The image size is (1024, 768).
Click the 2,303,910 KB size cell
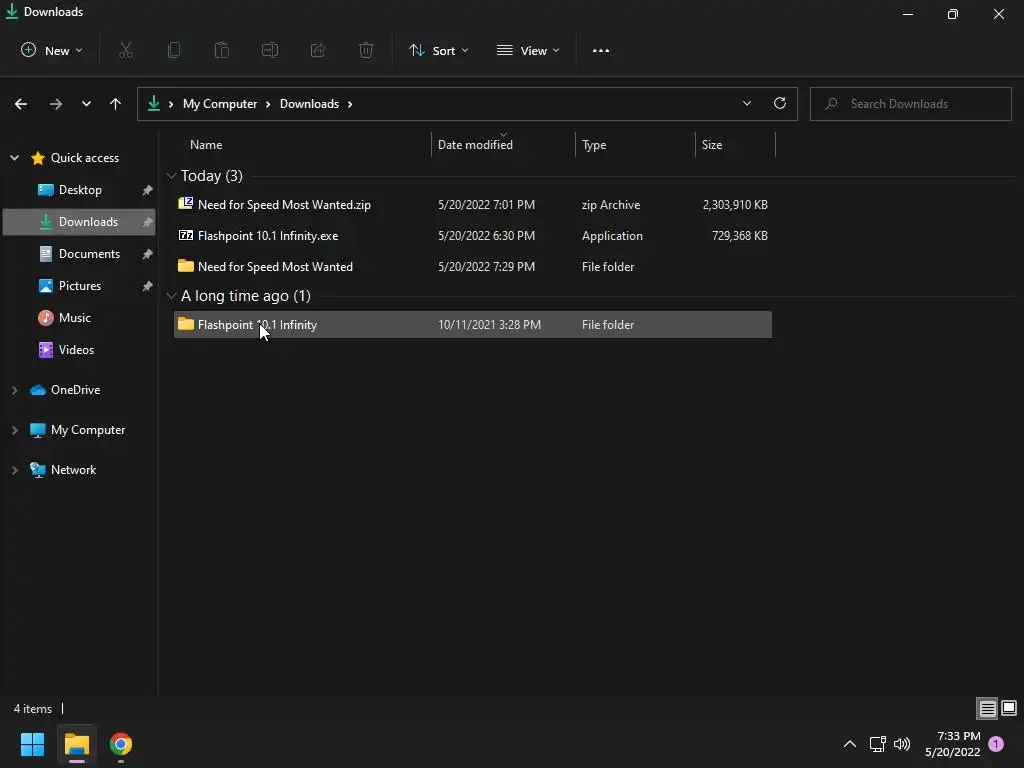coord(735,204)
